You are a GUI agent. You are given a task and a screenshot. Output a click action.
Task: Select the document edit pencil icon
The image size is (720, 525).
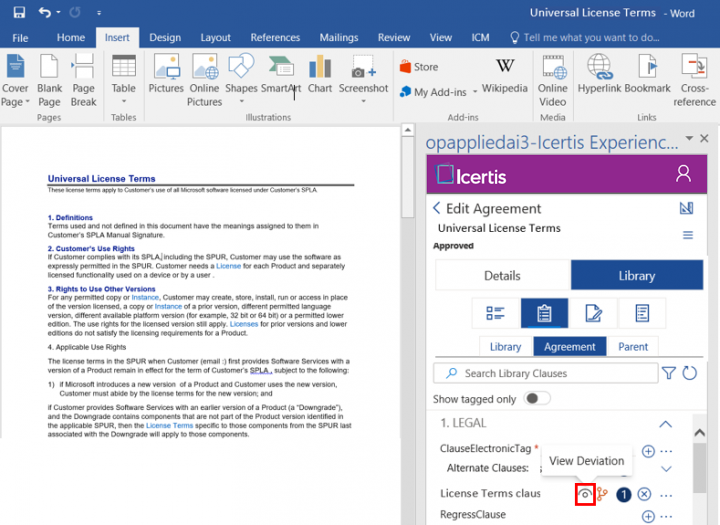pyautogui.click(x=593, y=313)
